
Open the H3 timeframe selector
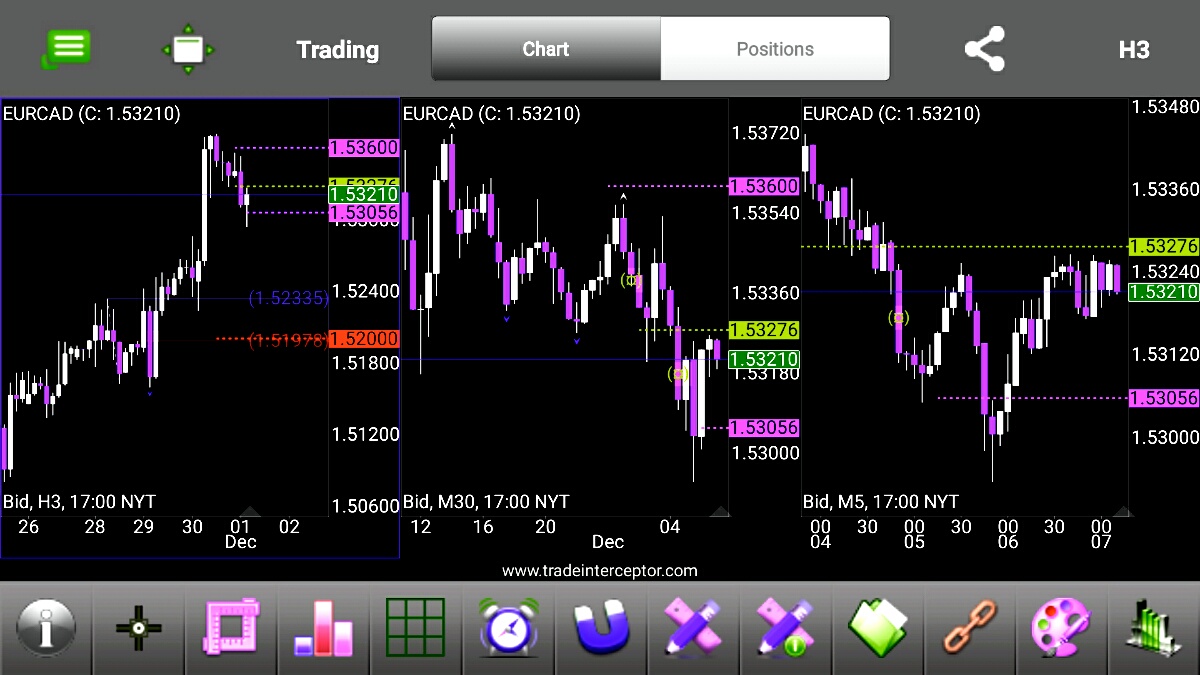1134,50
